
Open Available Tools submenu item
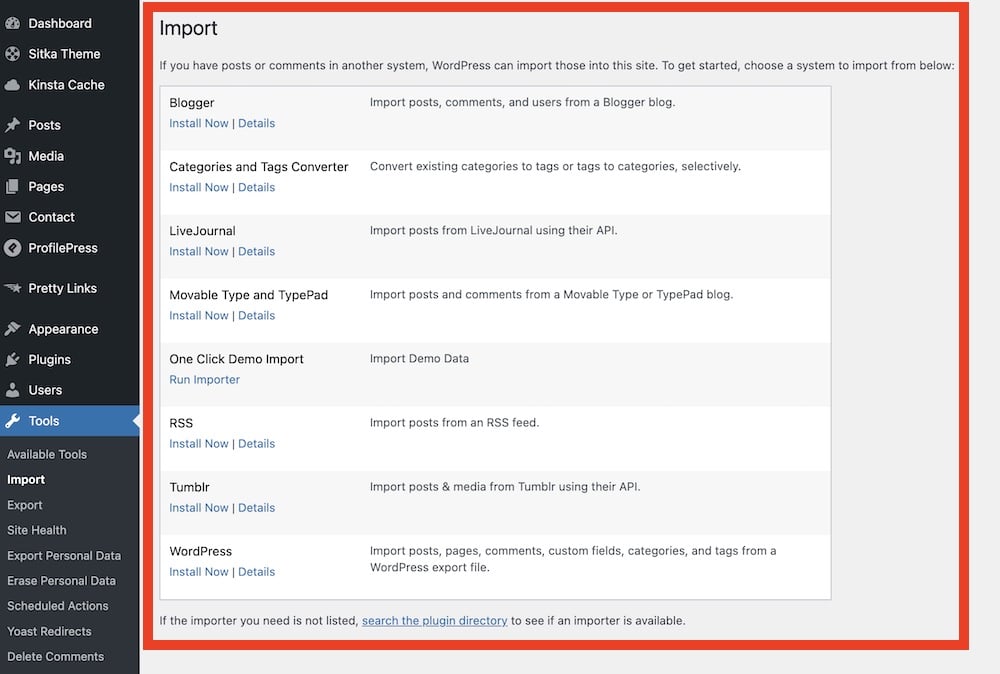47,455
